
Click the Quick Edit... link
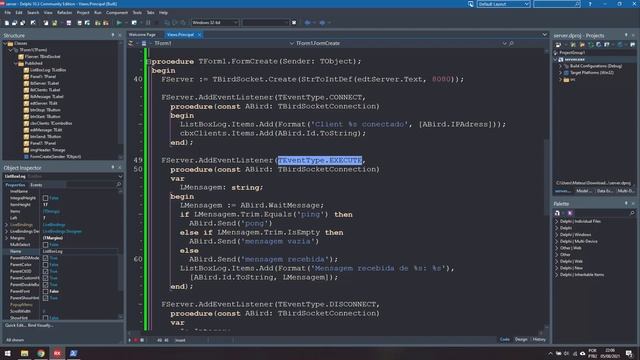15,326
